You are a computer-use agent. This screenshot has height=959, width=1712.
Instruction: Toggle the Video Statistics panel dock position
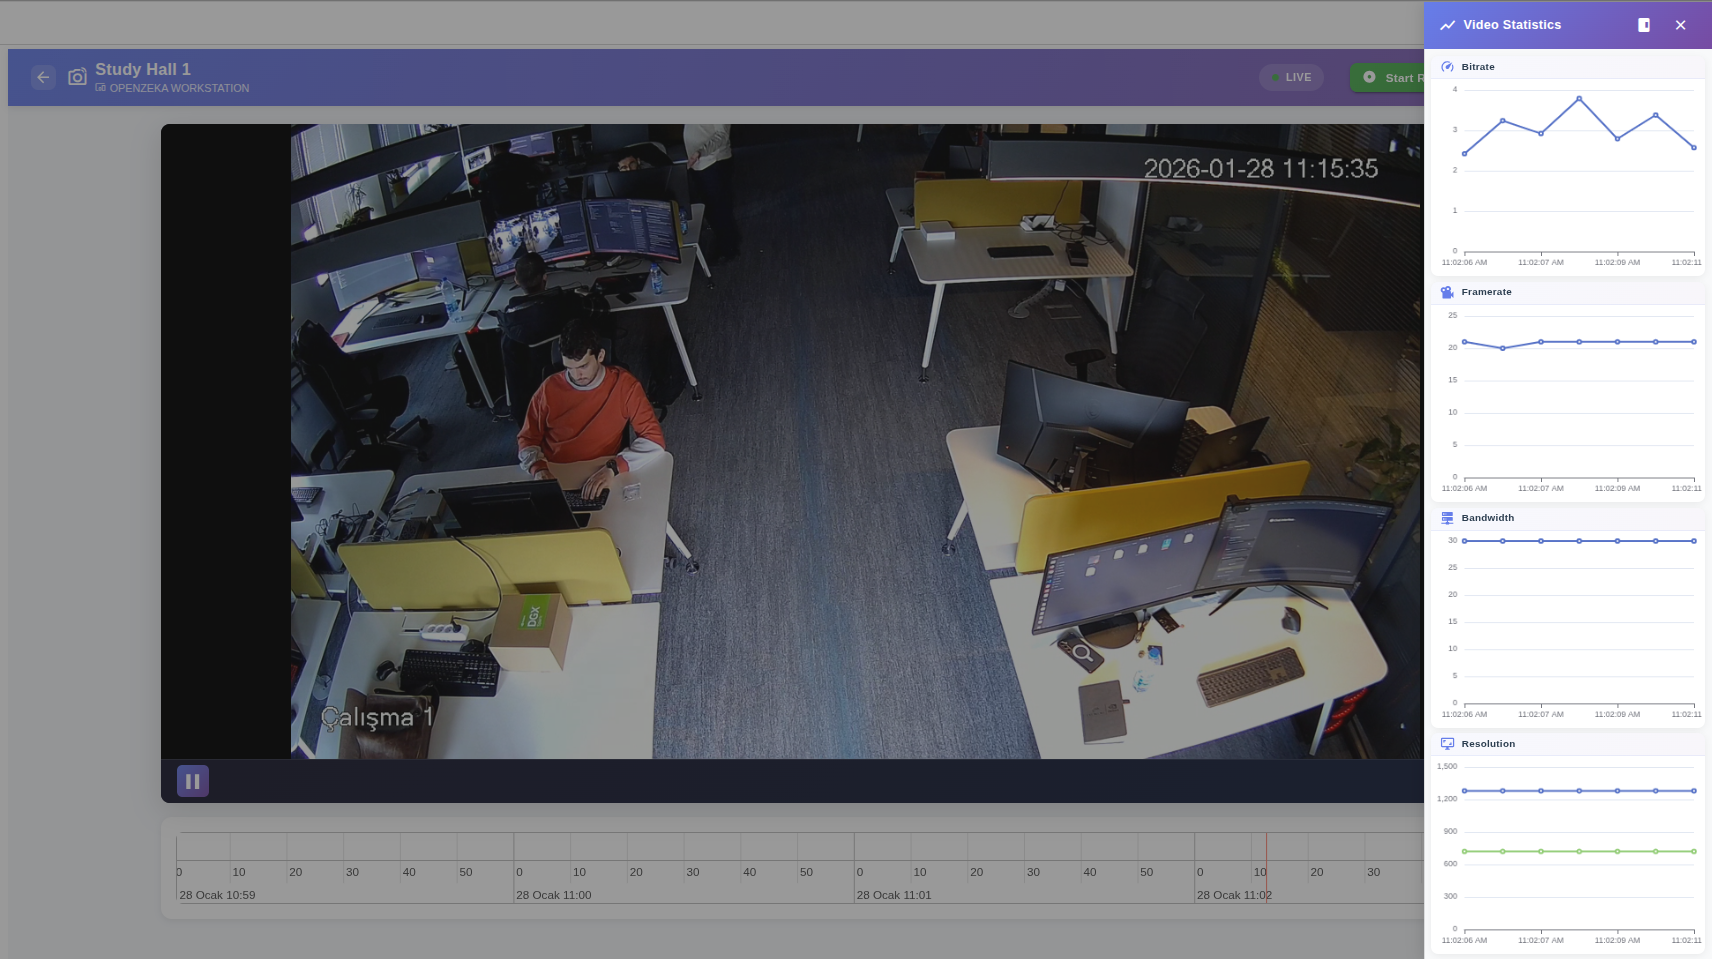[x=1644, y=25]
